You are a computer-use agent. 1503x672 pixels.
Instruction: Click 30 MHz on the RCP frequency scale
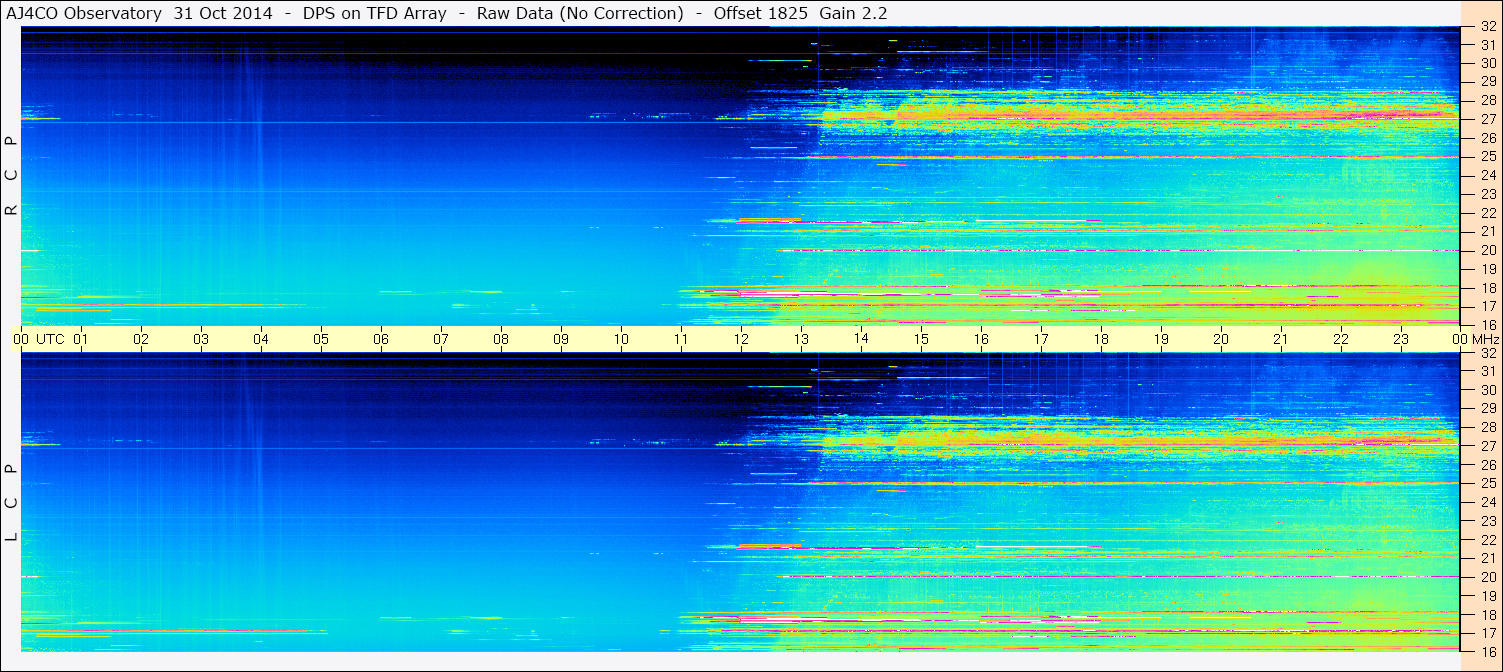pos(1487,63)
